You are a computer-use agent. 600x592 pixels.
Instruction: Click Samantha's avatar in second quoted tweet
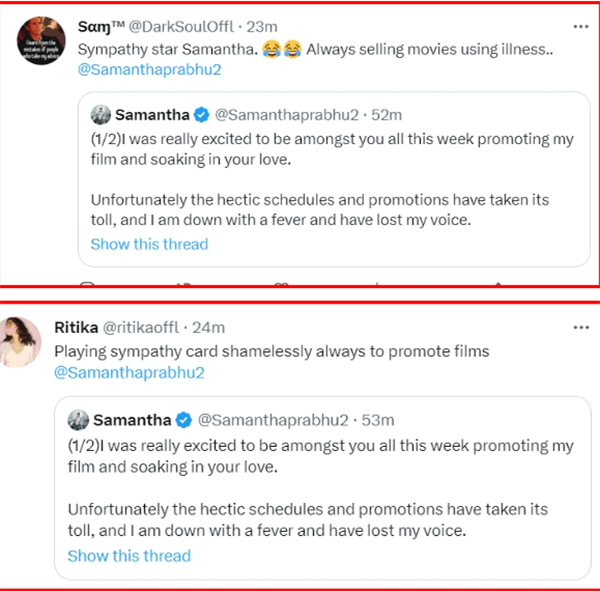point(78,419)
